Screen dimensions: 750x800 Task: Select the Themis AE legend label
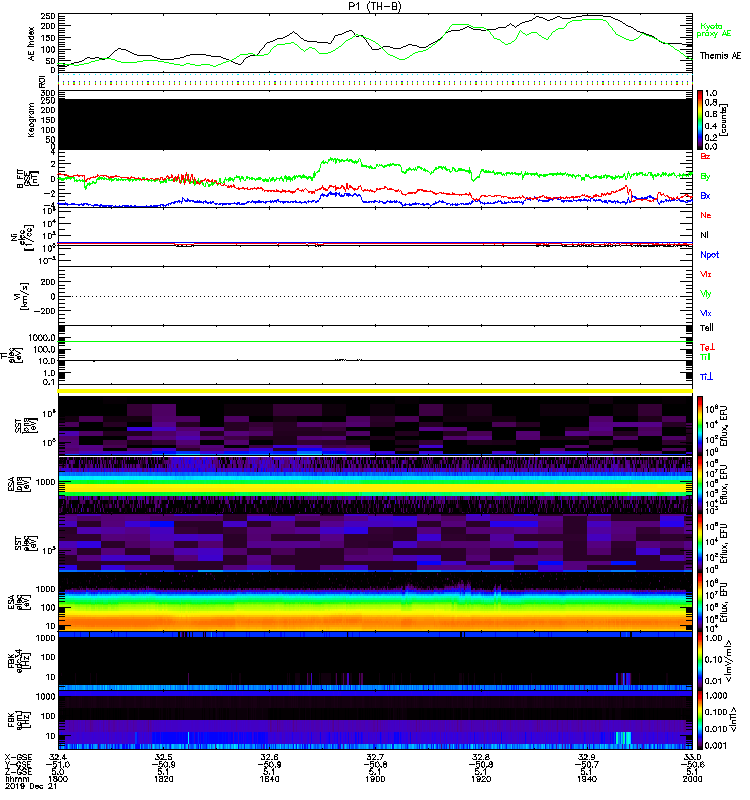click(720, 56)
